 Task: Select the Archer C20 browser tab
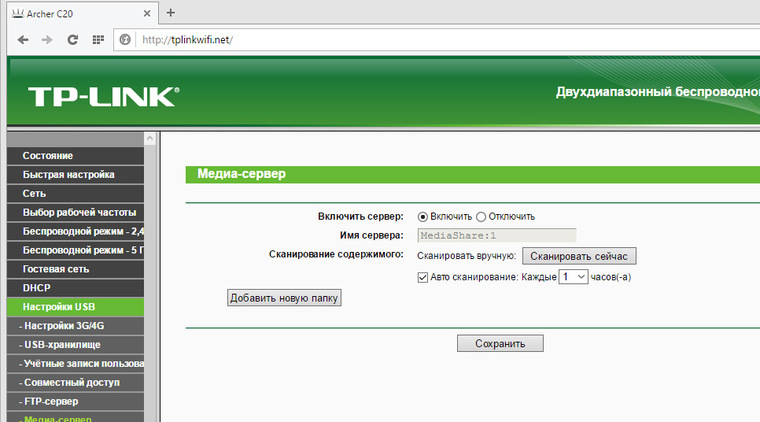click(81, 14)
